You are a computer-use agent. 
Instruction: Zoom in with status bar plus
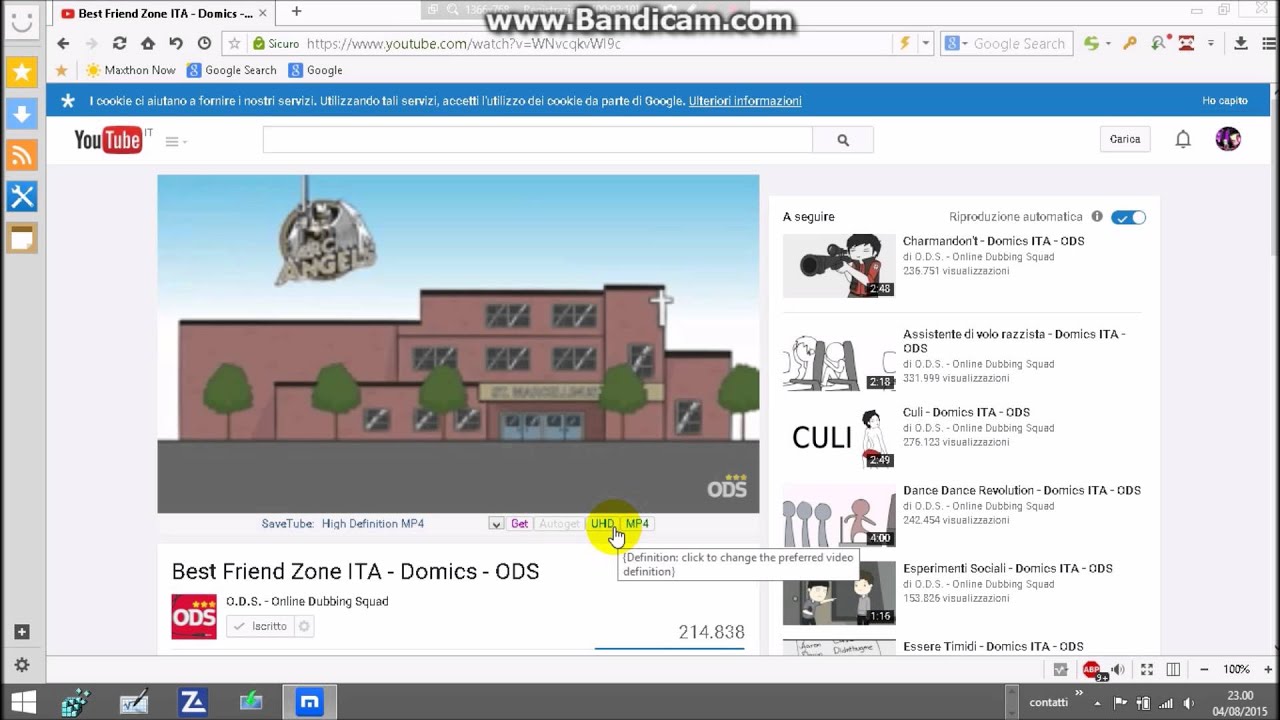[1268, 669]
